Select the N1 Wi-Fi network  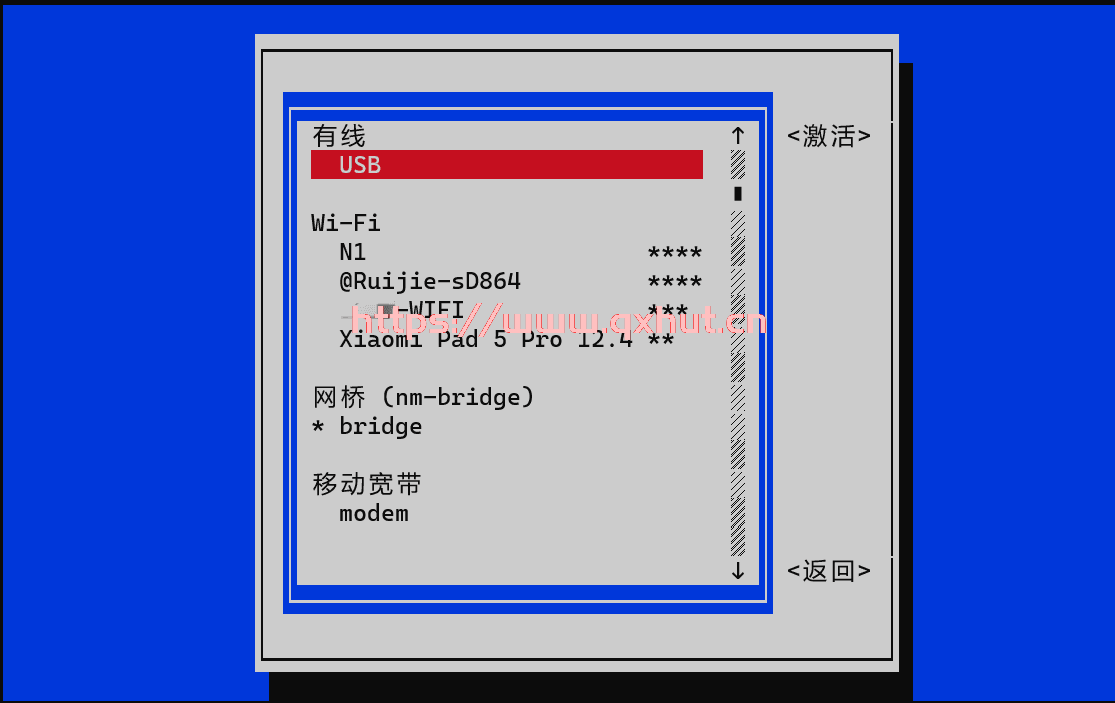tap(506, 252)
